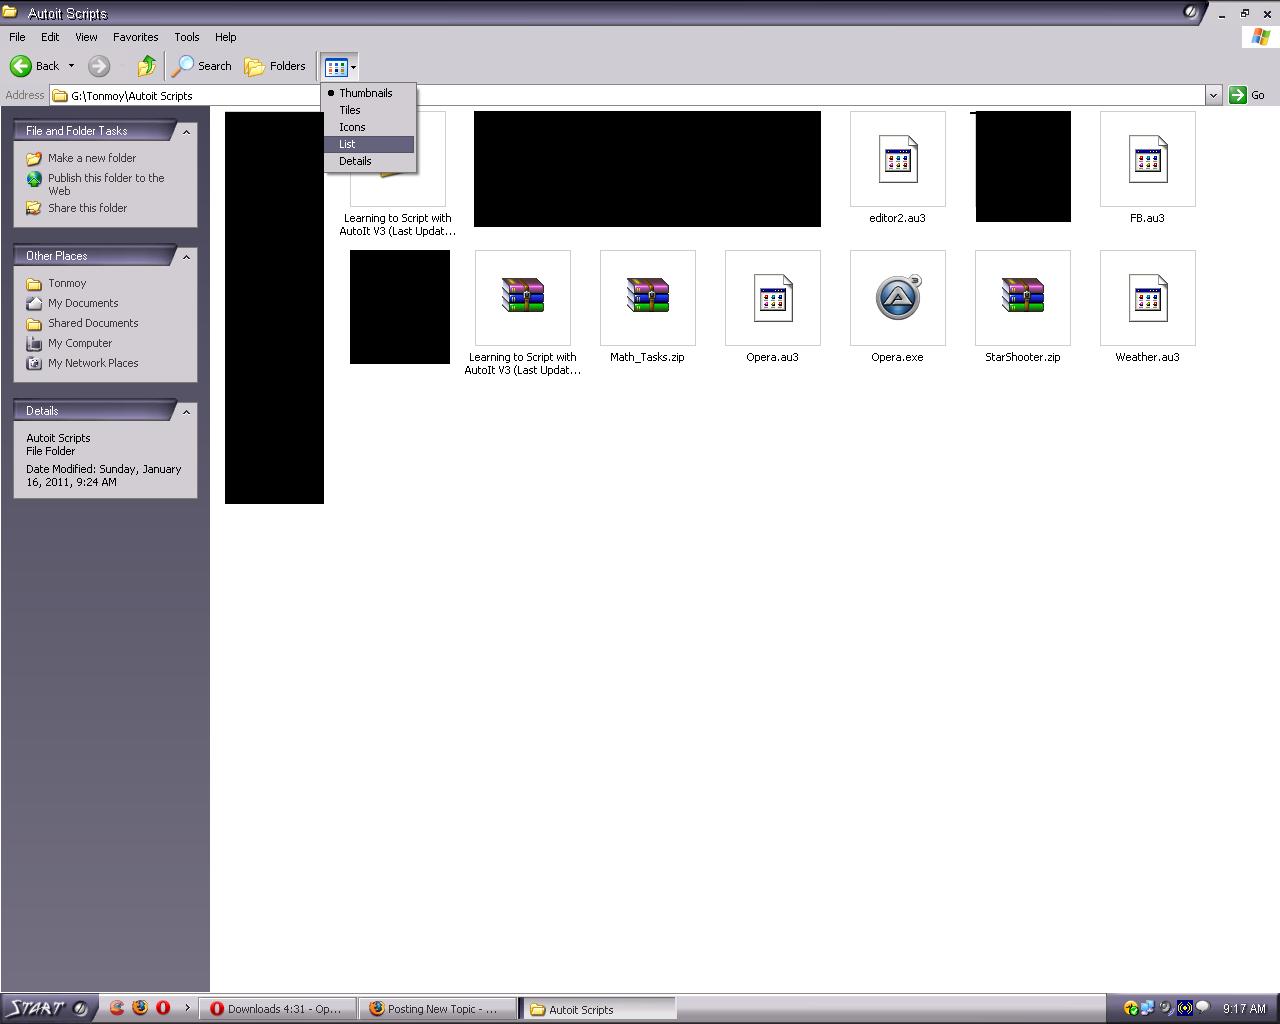The width and height of the screenshot is (1280, 1024).
Task: Open the Search toolbar magnifier
Action: coord(183,66)
